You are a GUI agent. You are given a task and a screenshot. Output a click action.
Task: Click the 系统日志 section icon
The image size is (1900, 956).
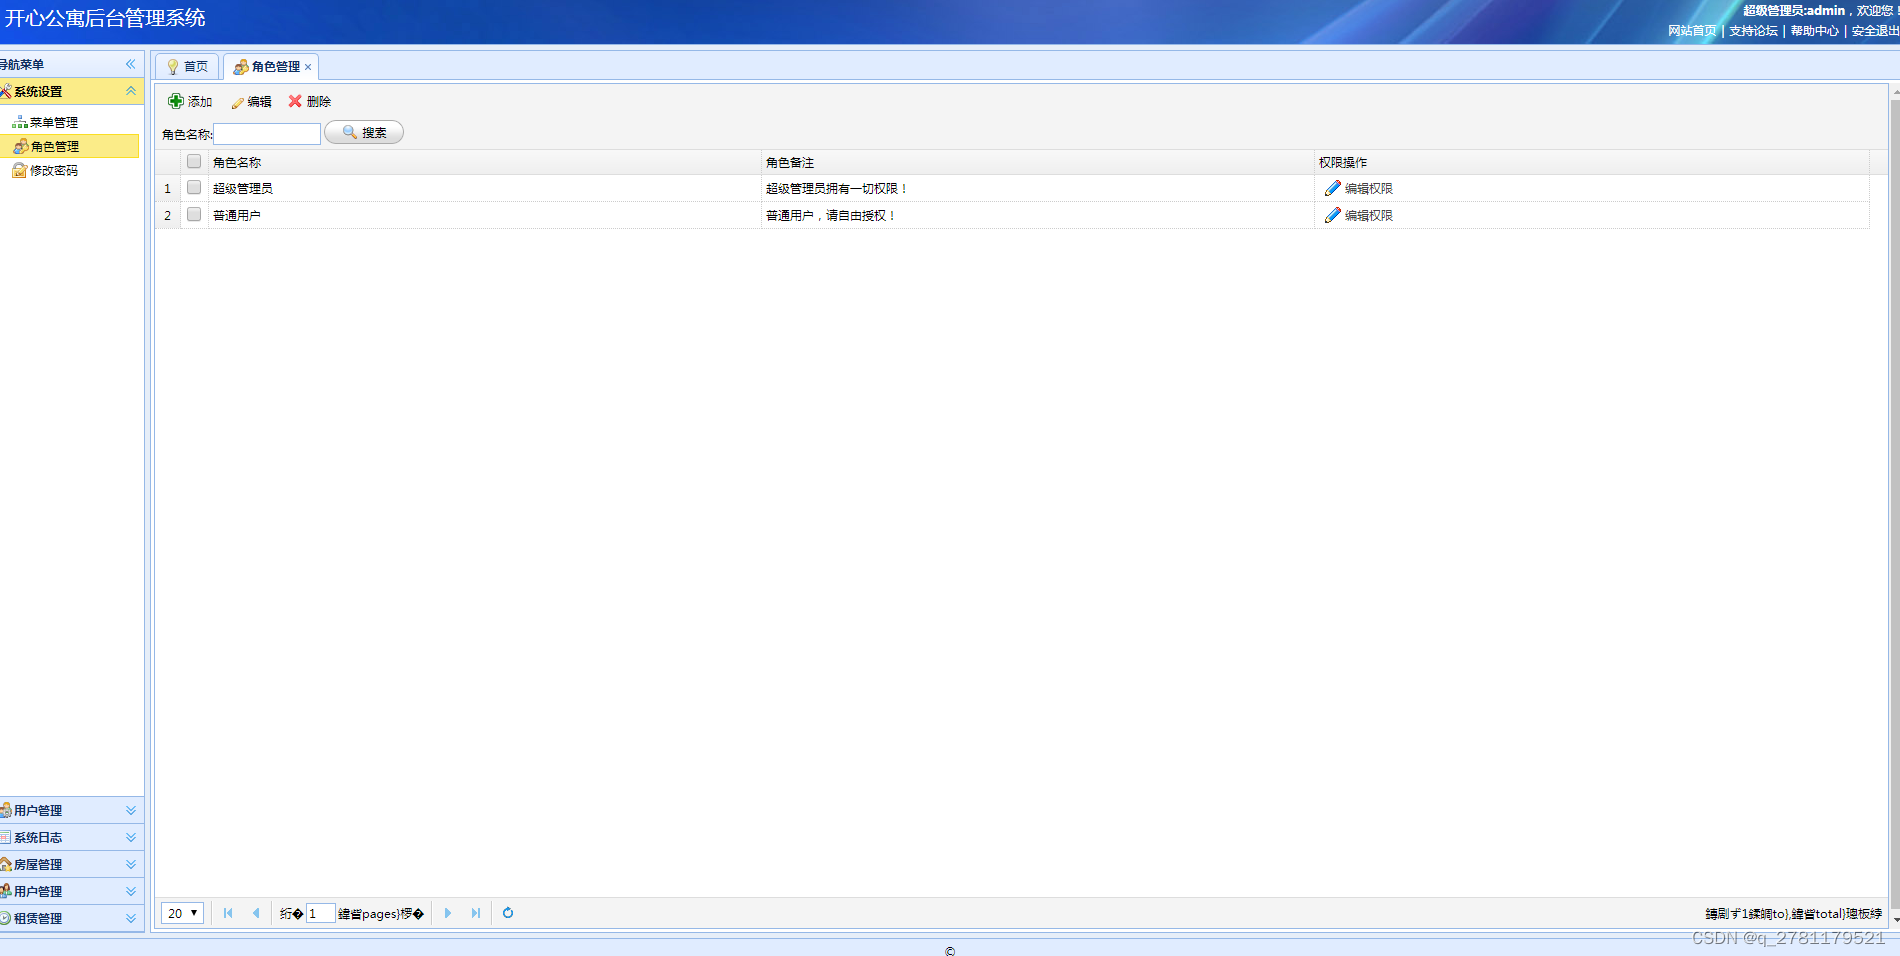(5, 837)
